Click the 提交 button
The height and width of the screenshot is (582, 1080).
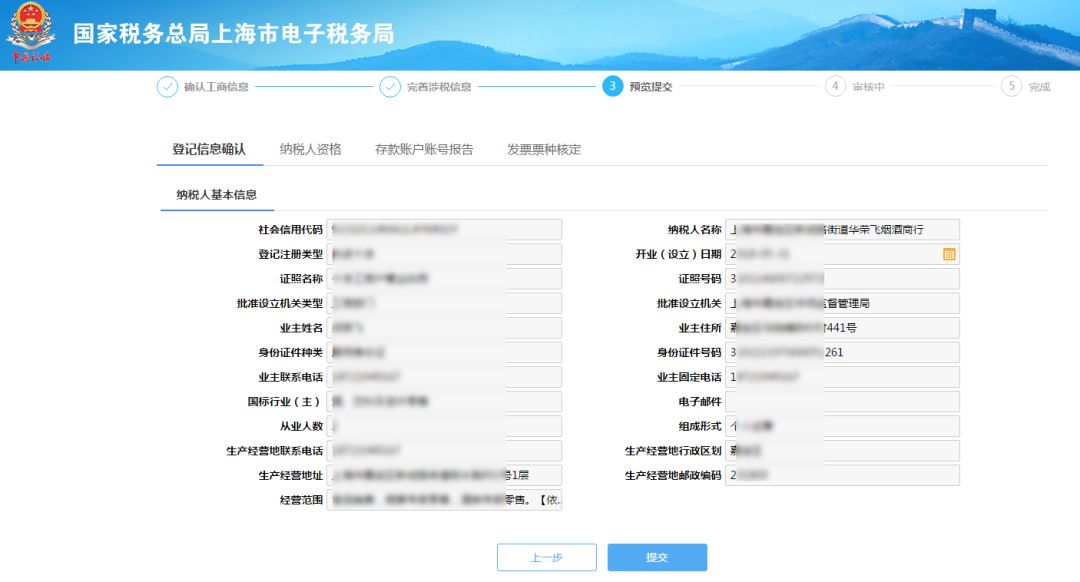click(x=658, y=557)
